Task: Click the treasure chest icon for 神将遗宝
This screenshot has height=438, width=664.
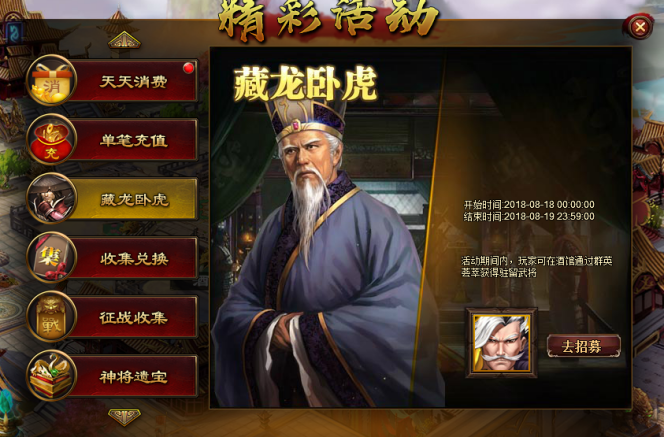Action: pos(52,376)
